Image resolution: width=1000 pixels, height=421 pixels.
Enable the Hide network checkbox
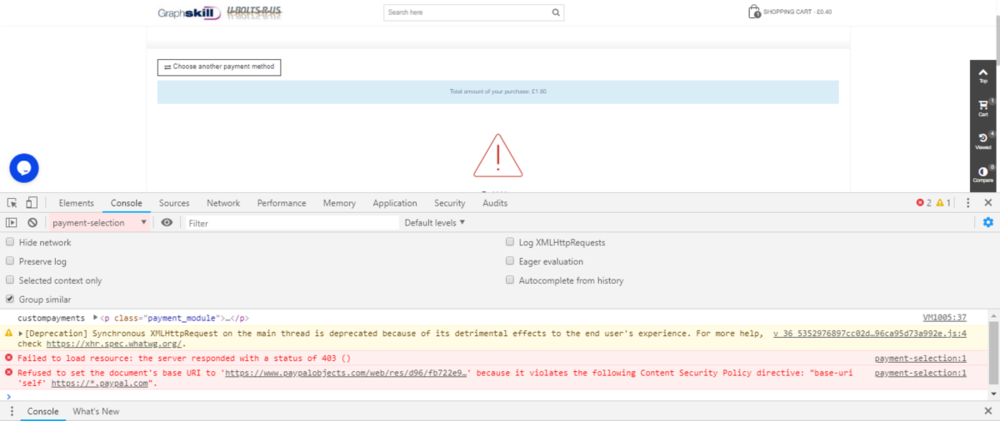(x=10, y=242)
